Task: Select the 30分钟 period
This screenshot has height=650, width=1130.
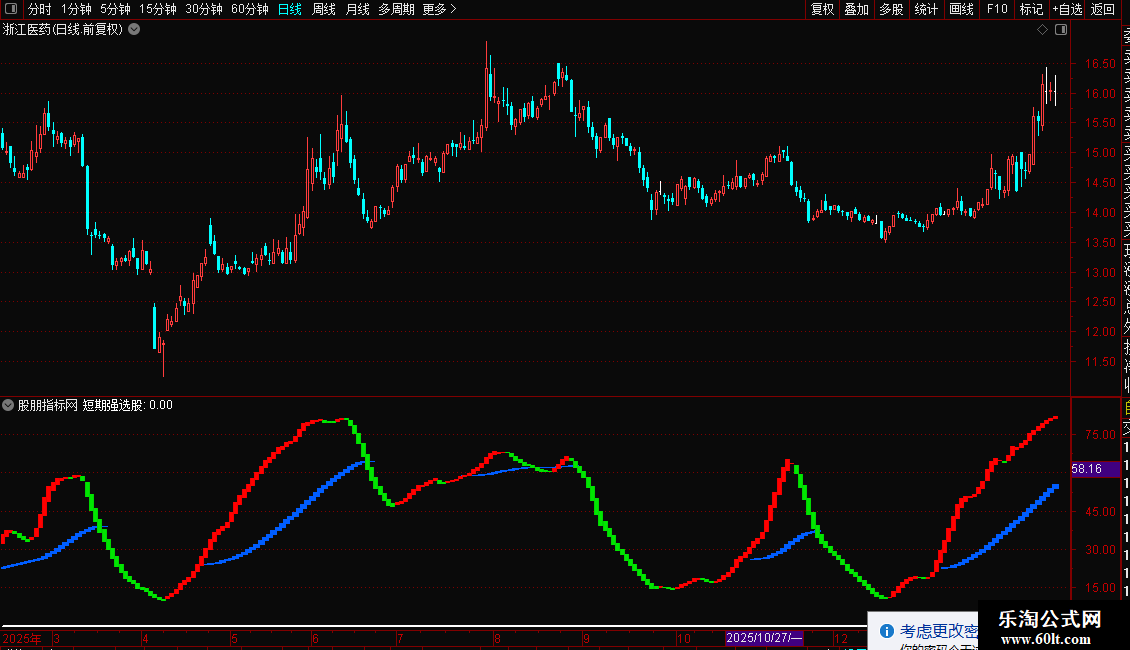Action: 204,9
